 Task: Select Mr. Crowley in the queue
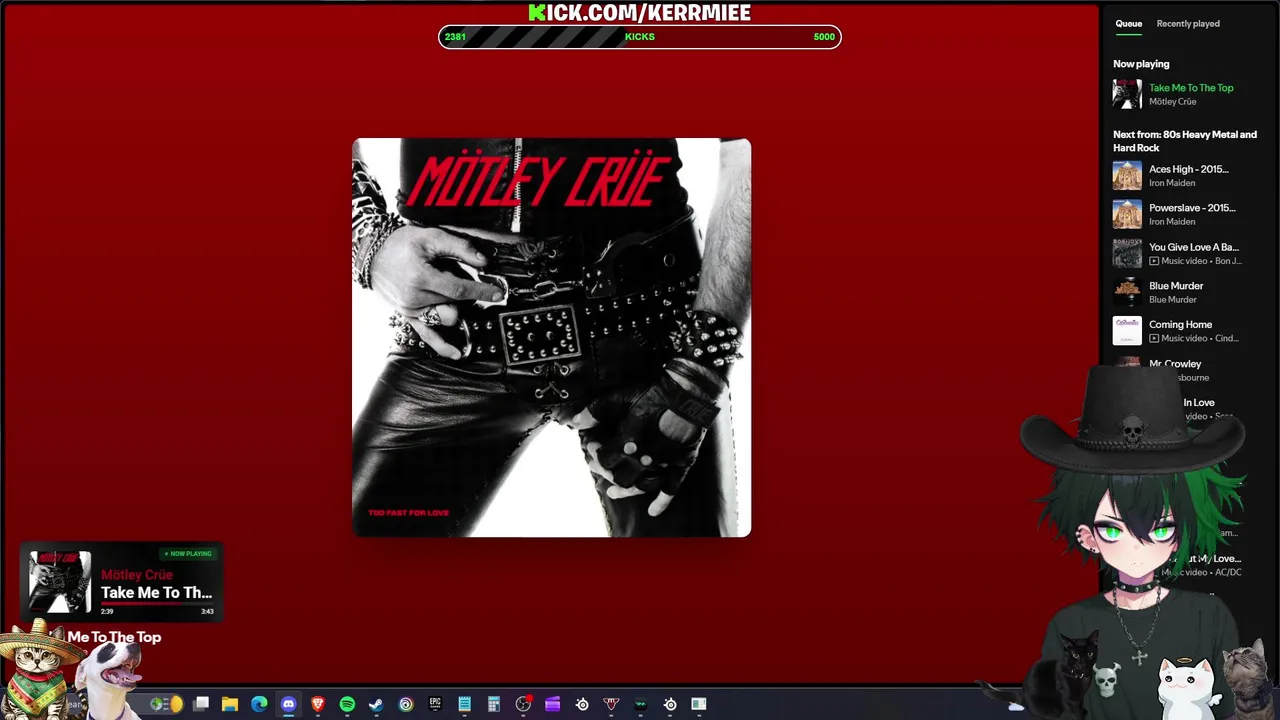click(x=1175, y=364)
